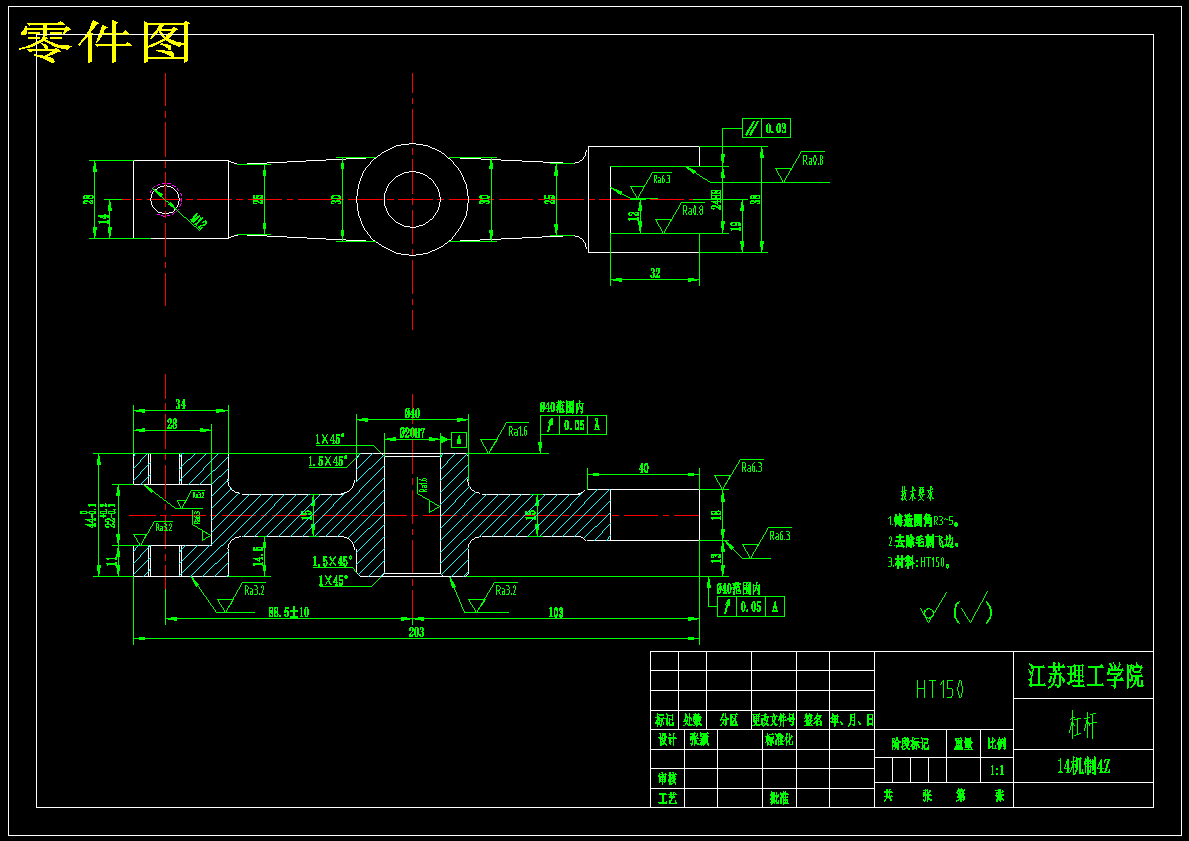Select the upper 1.5X45° chamfer callout
Image resolution: width=1189 pixels, height=841 pixels.
pos(328,461)
